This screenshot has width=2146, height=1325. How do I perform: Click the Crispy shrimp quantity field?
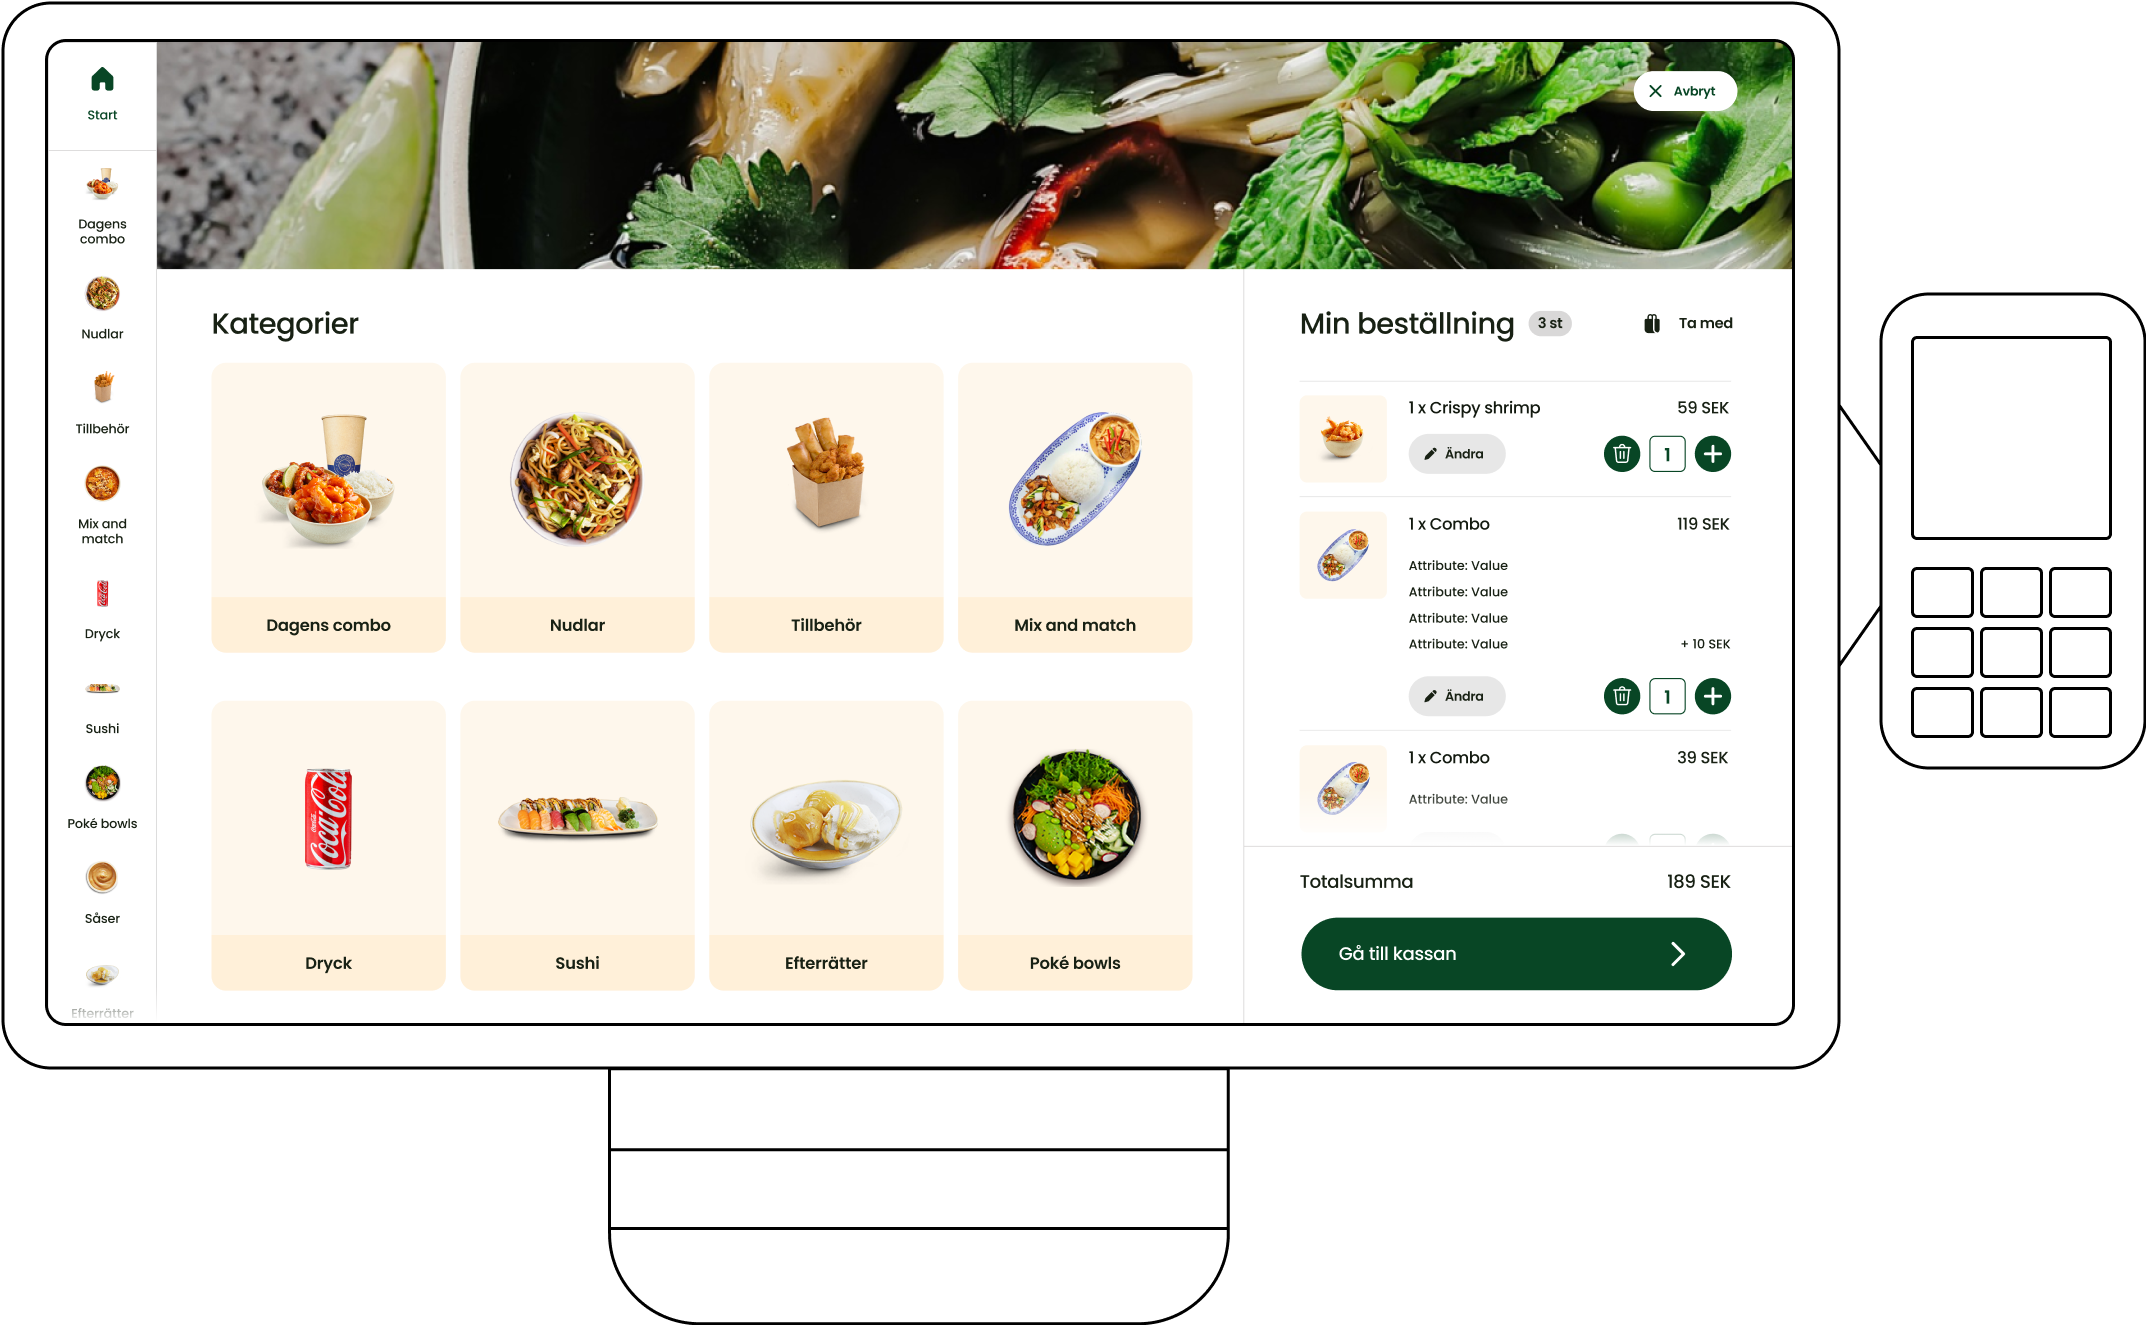tap(1667, 454)
